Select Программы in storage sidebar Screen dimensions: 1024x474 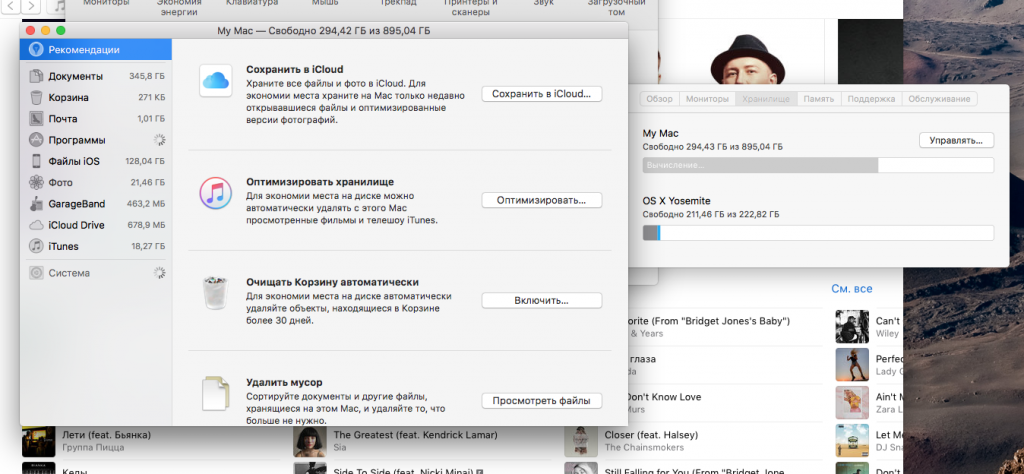click(x=95, y=140)
